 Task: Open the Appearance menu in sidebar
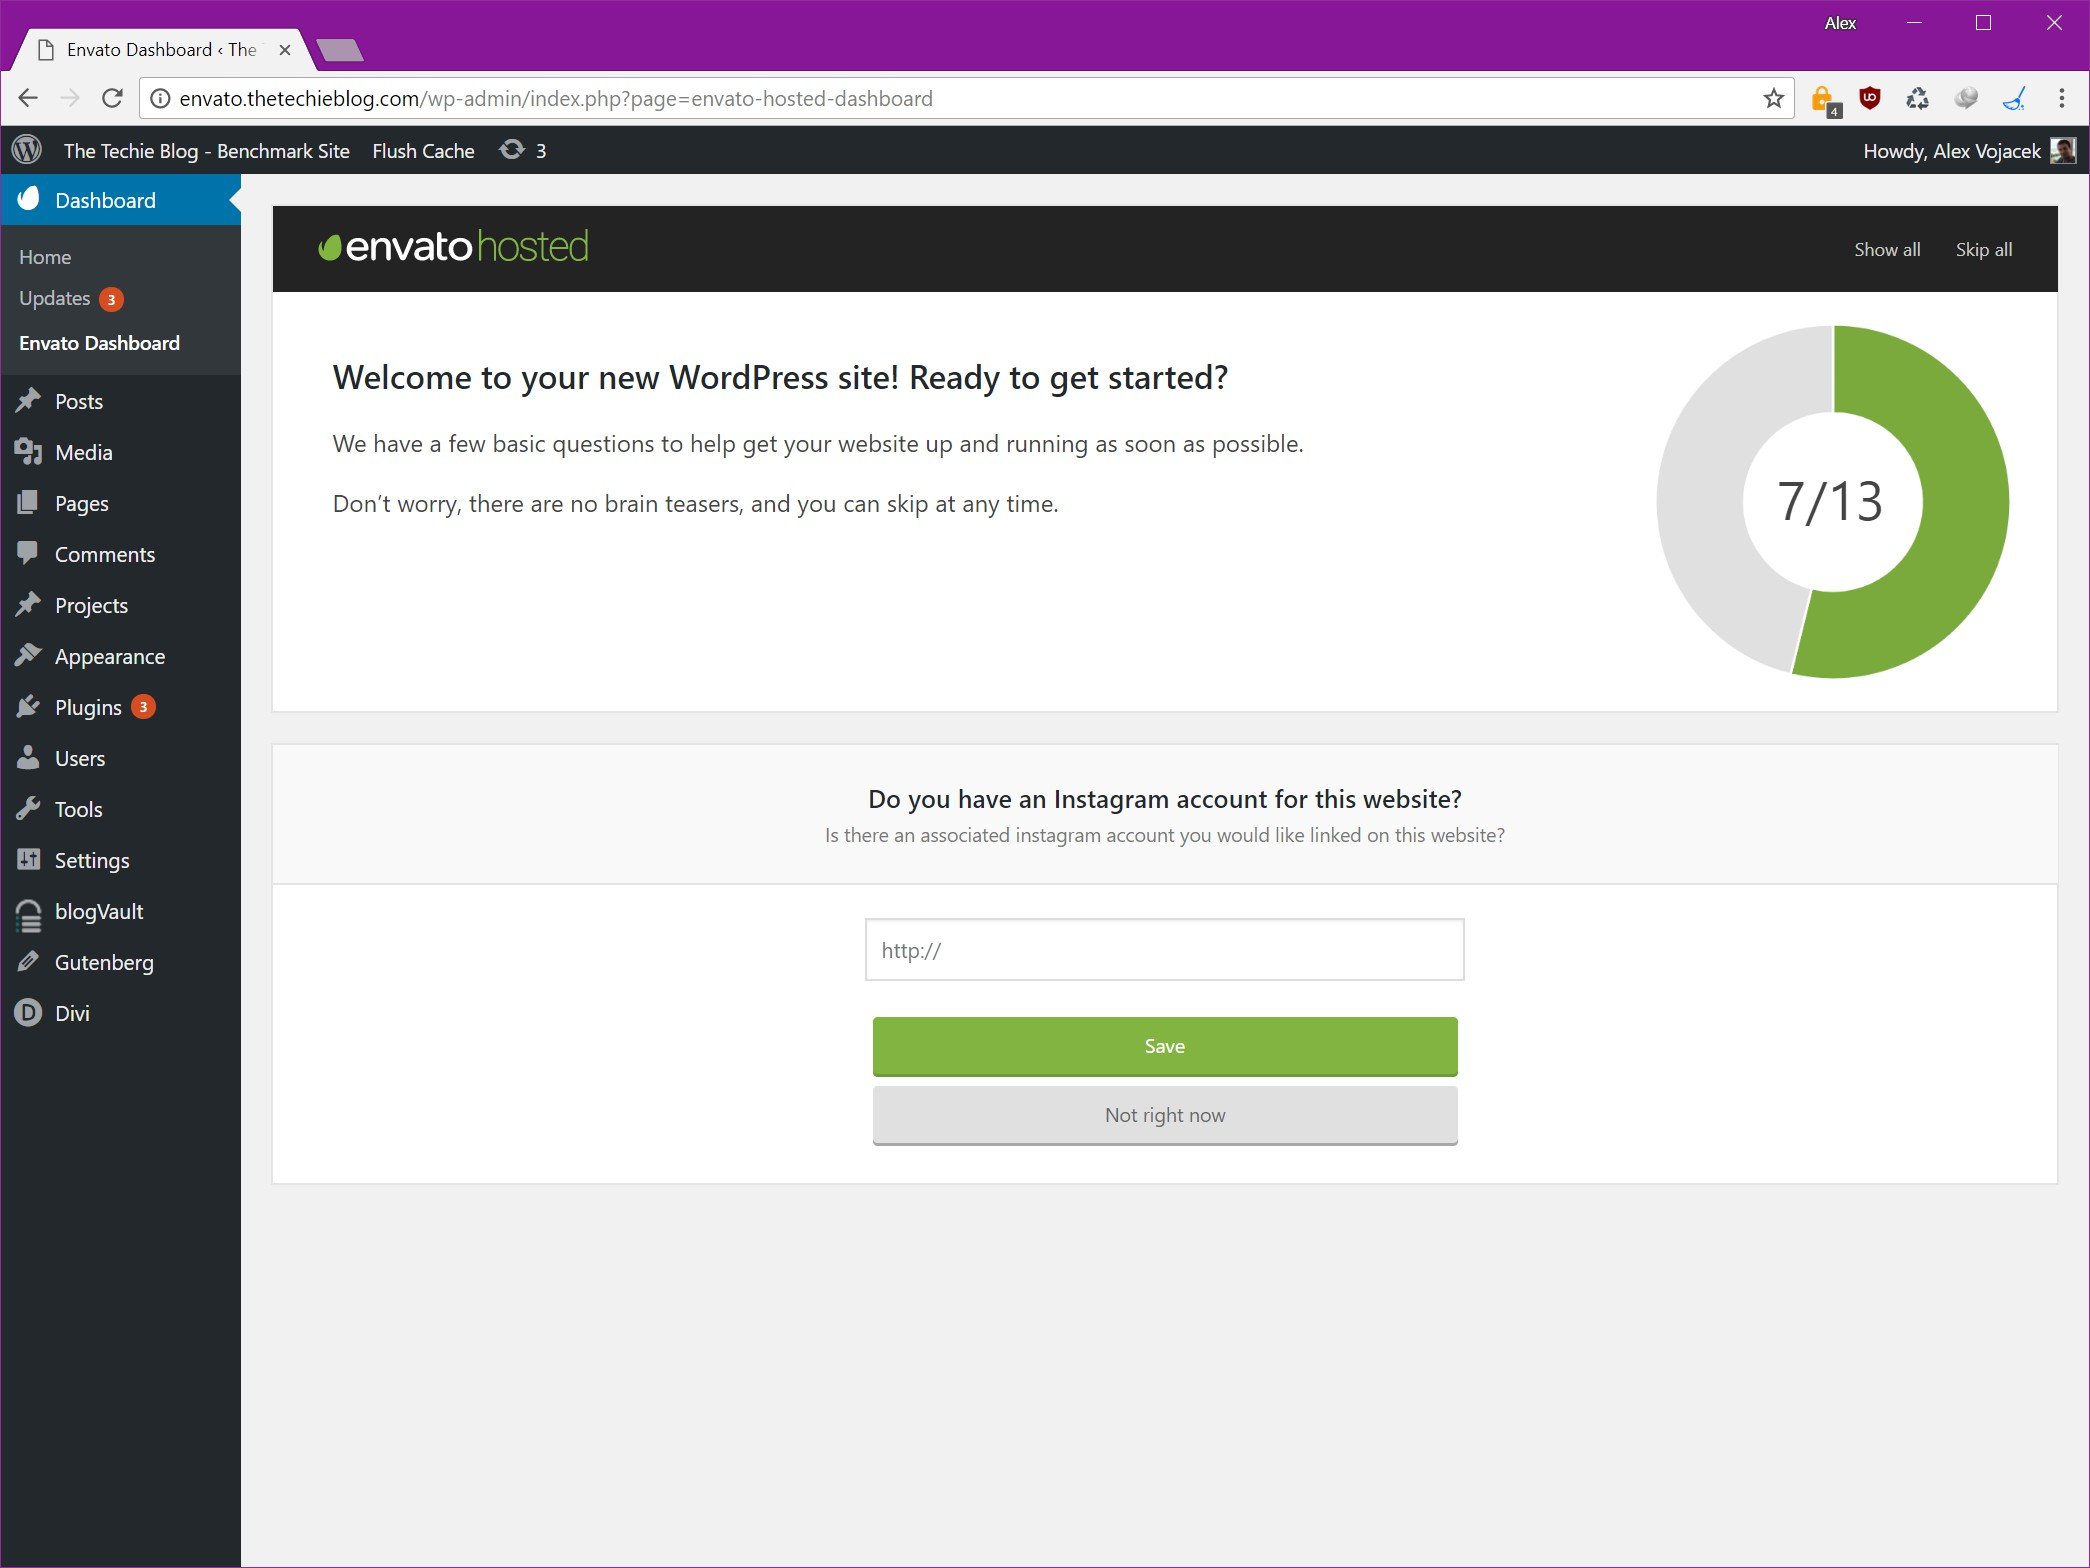click(x=109, y=656)
